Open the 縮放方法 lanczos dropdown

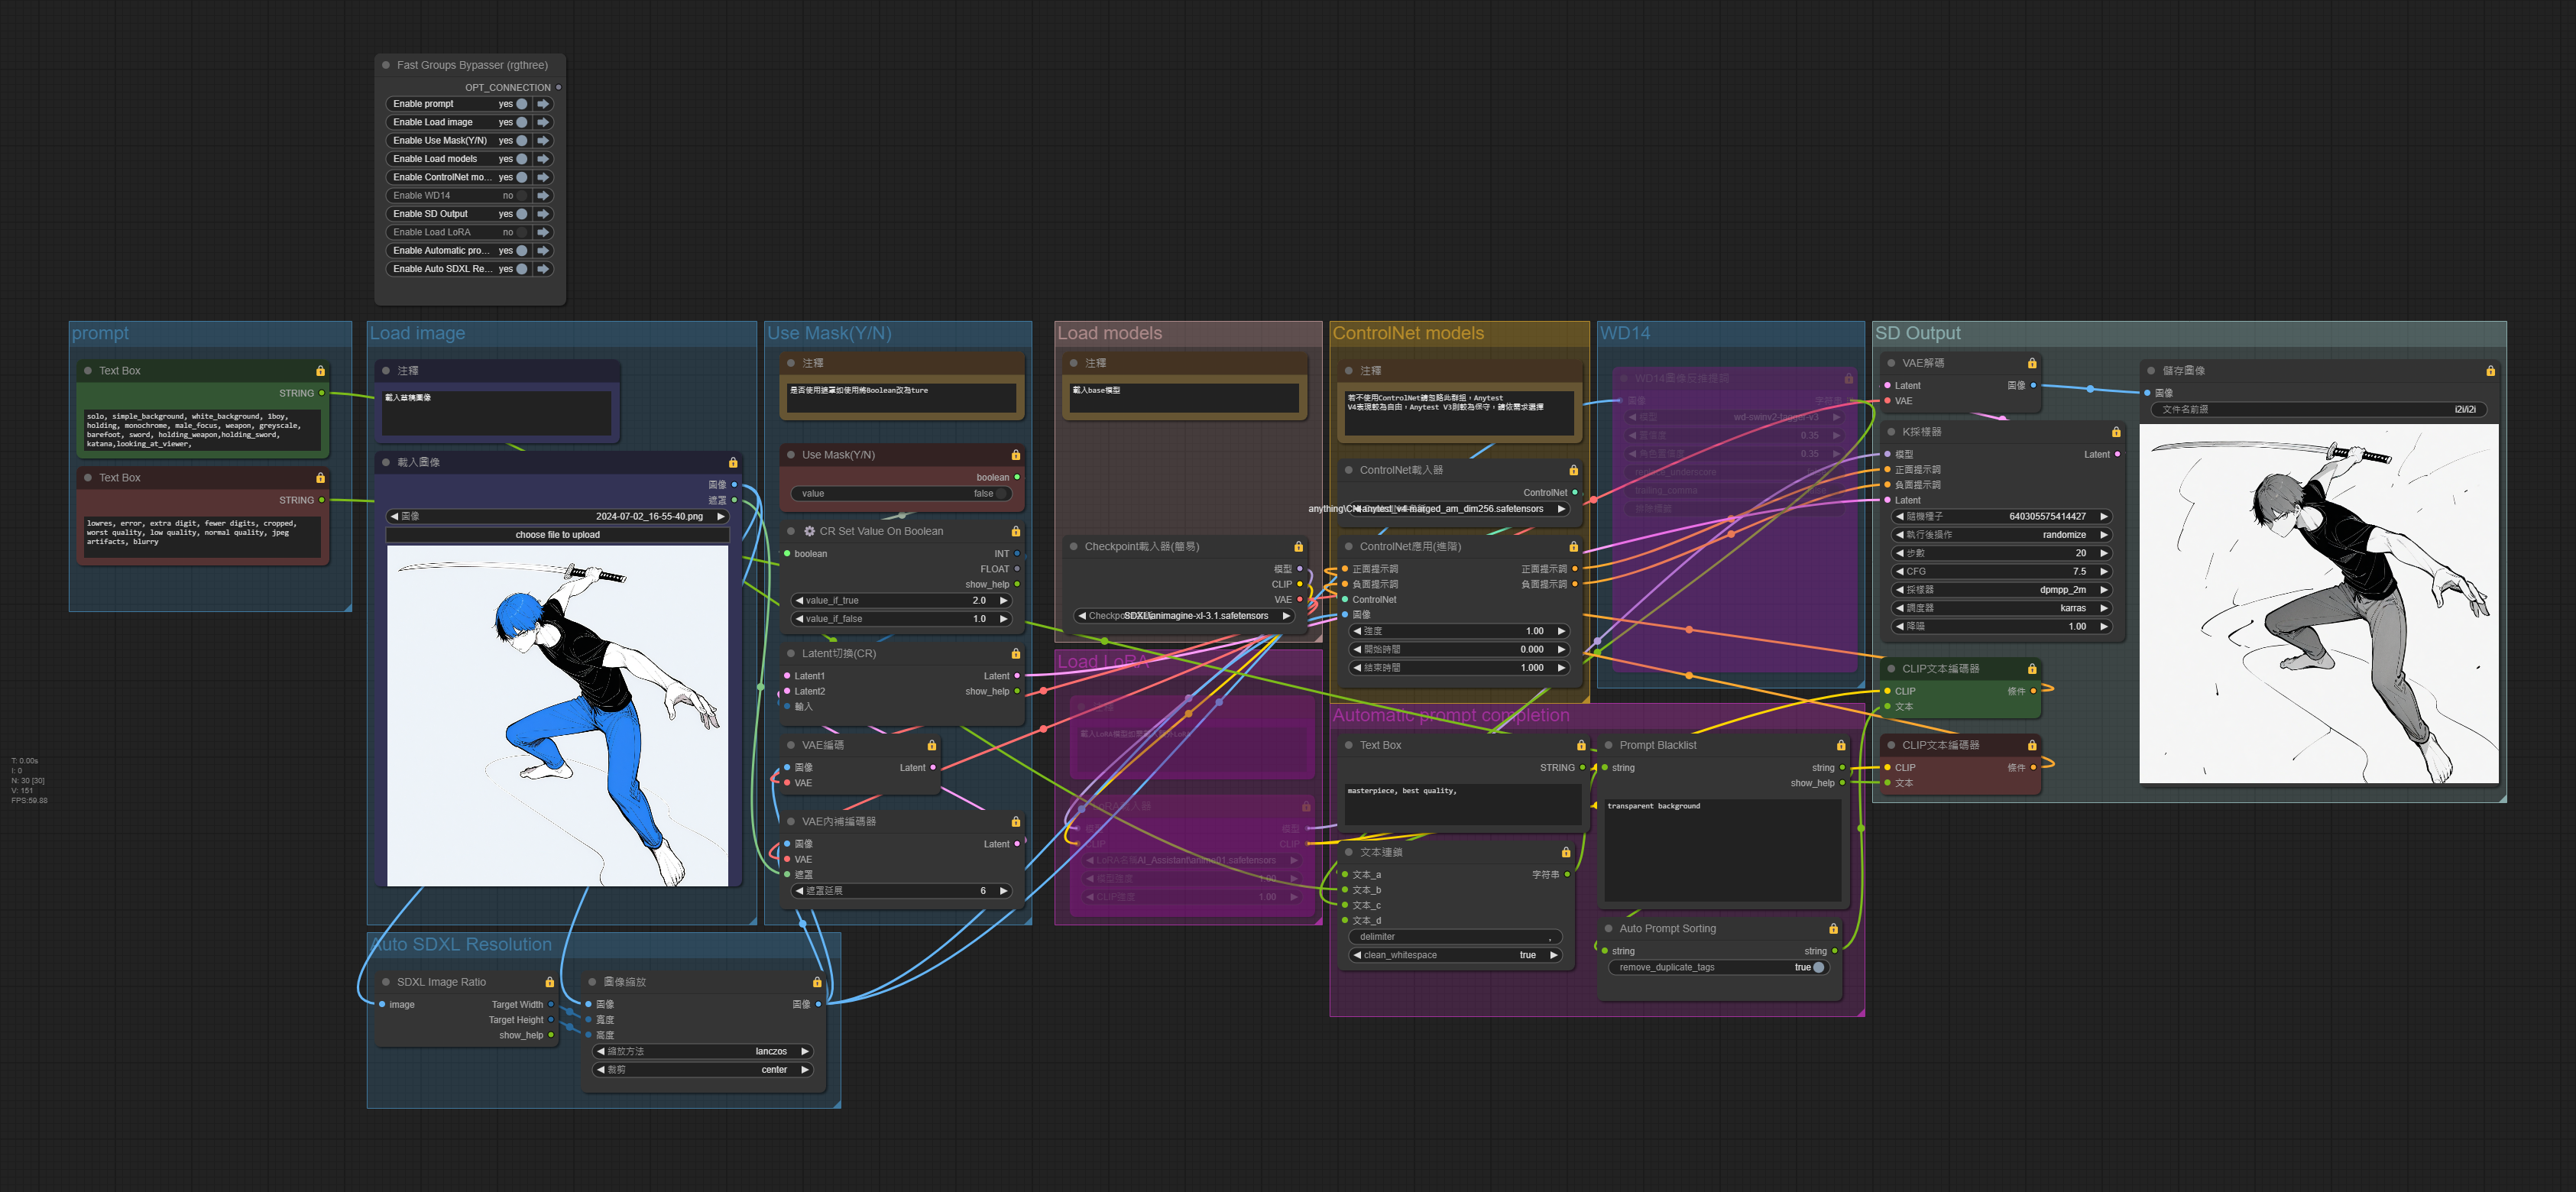click(703, 1052)
